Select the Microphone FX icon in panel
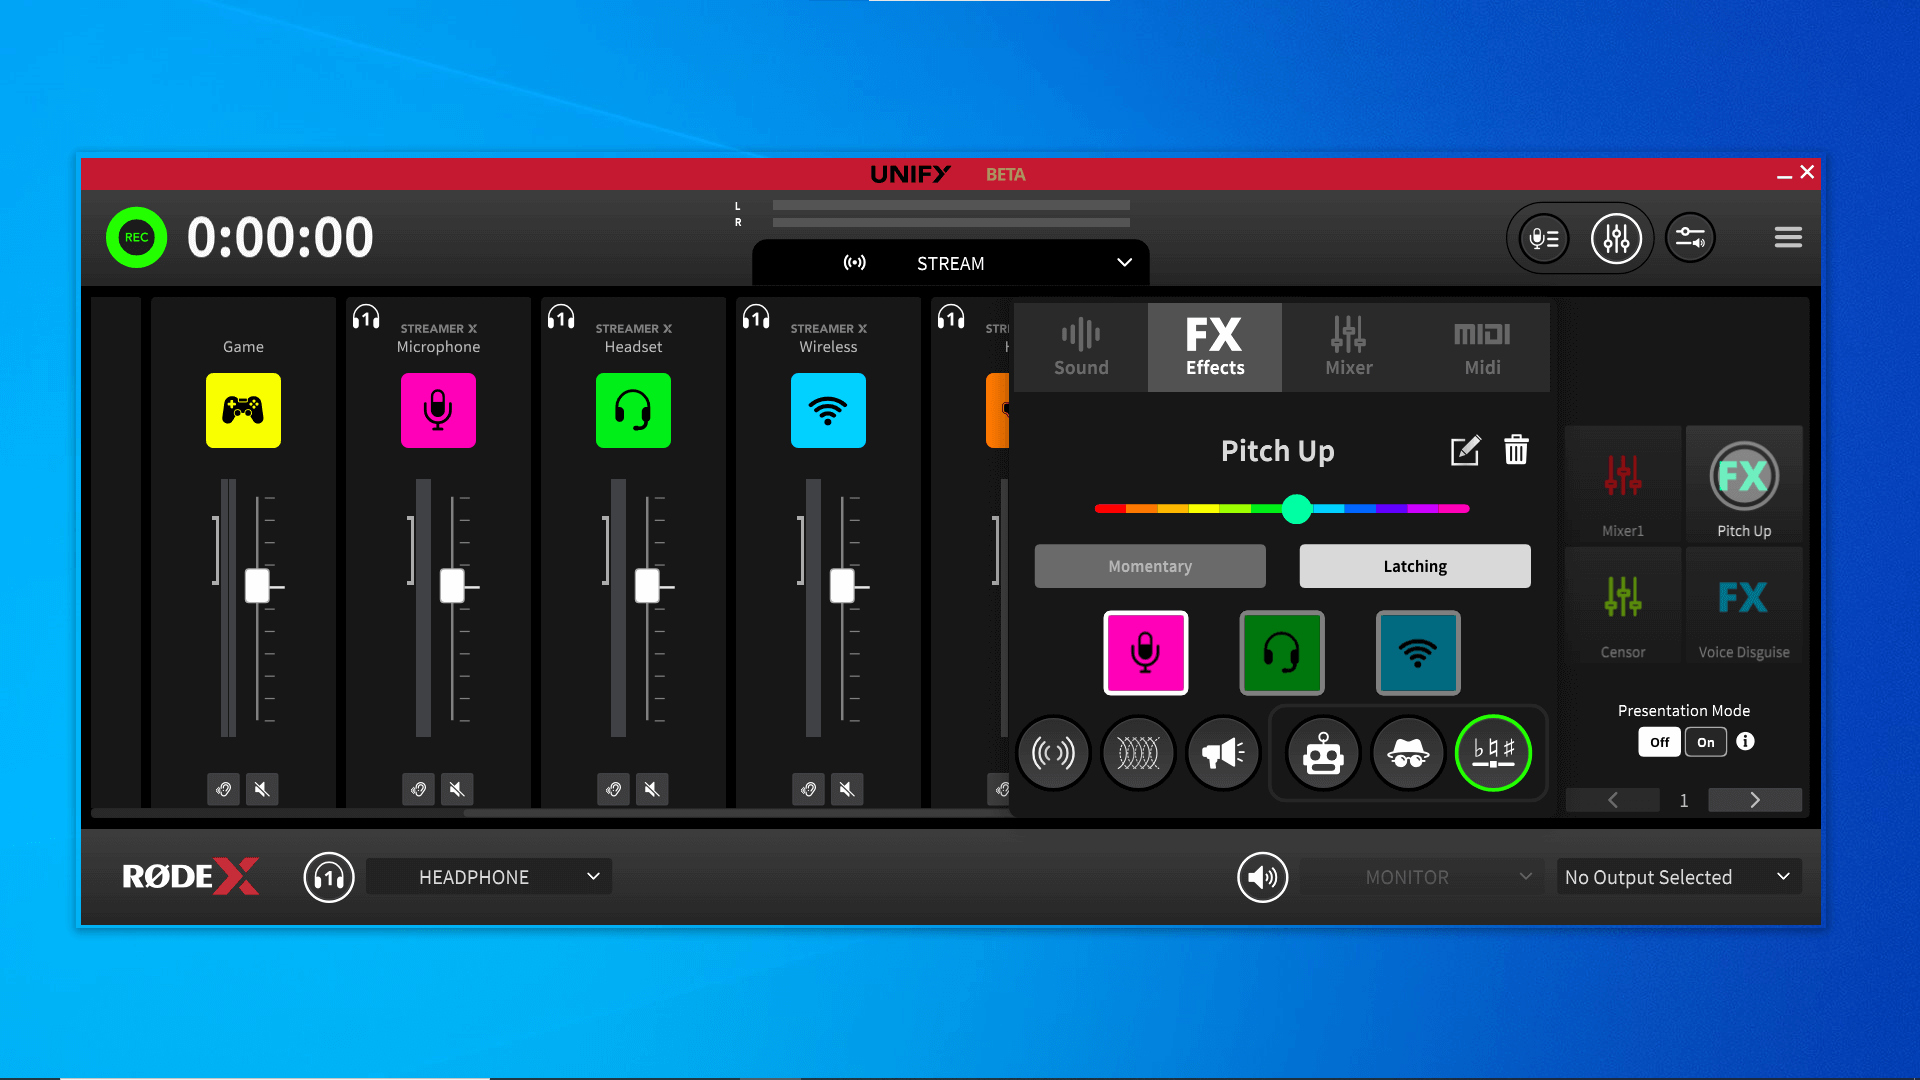The height and width of the screenshot is (1080, 1920). [1146, 650]
